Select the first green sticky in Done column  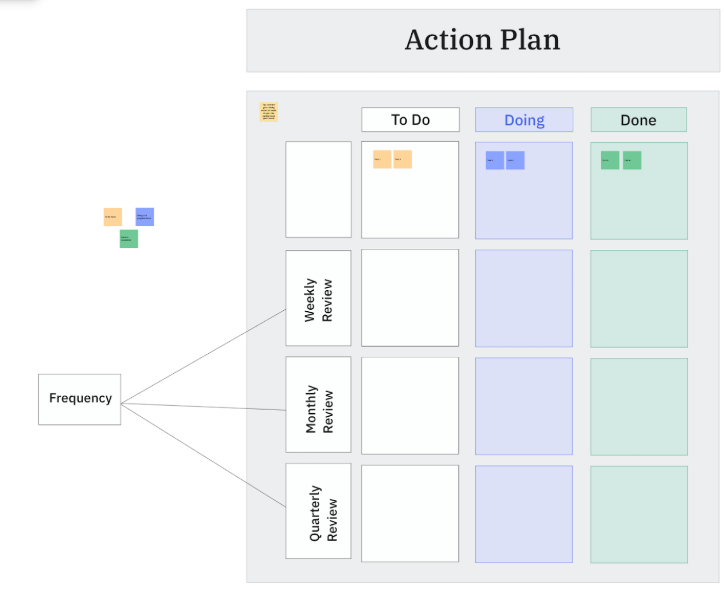610,160
